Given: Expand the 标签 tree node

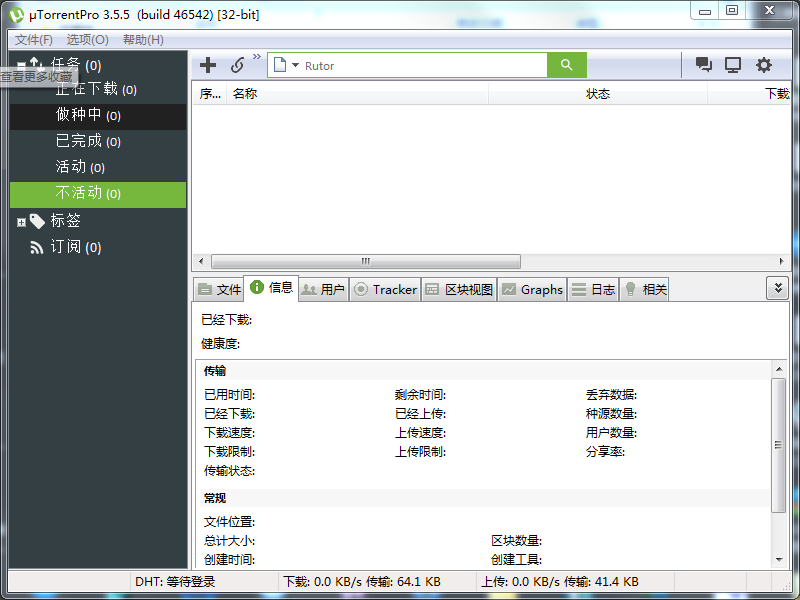Looking at the screenshot, I should [x=21, y=222].
